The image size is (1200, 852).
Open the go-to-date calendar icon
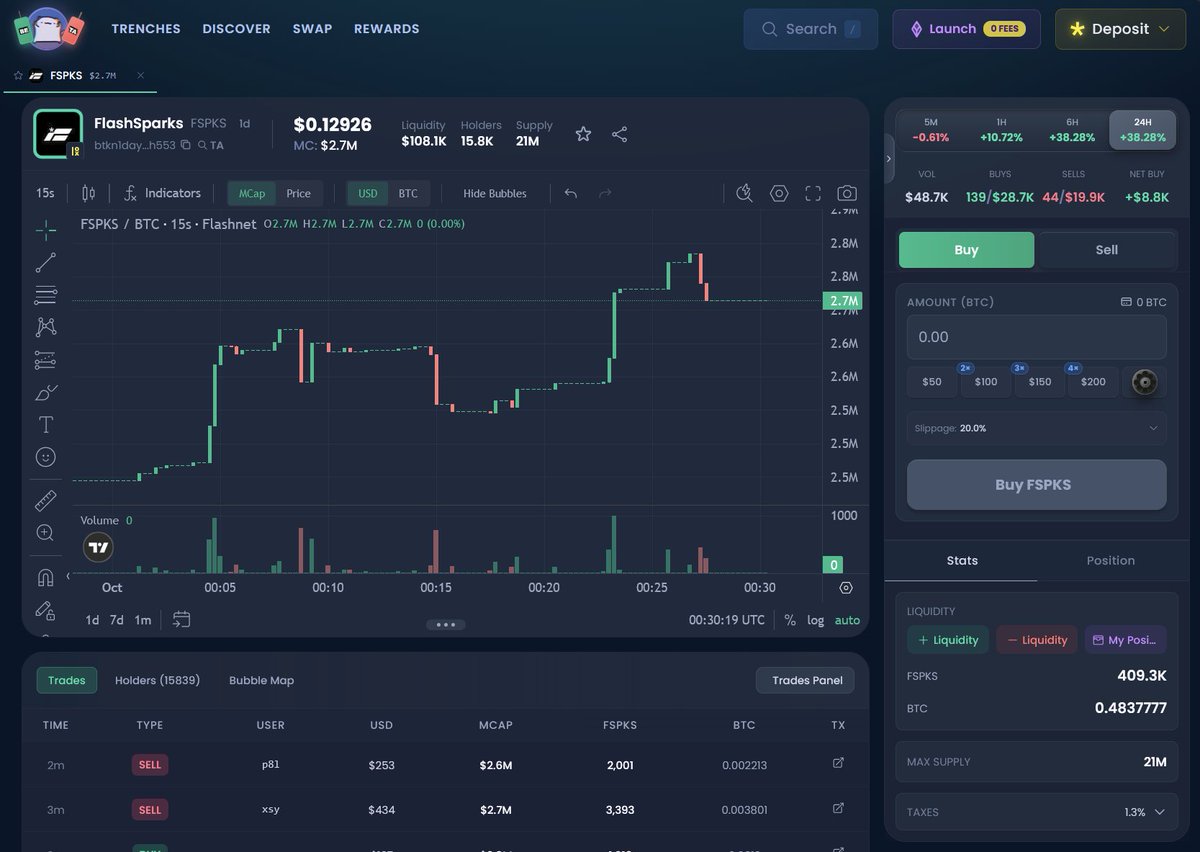[181, 619]
